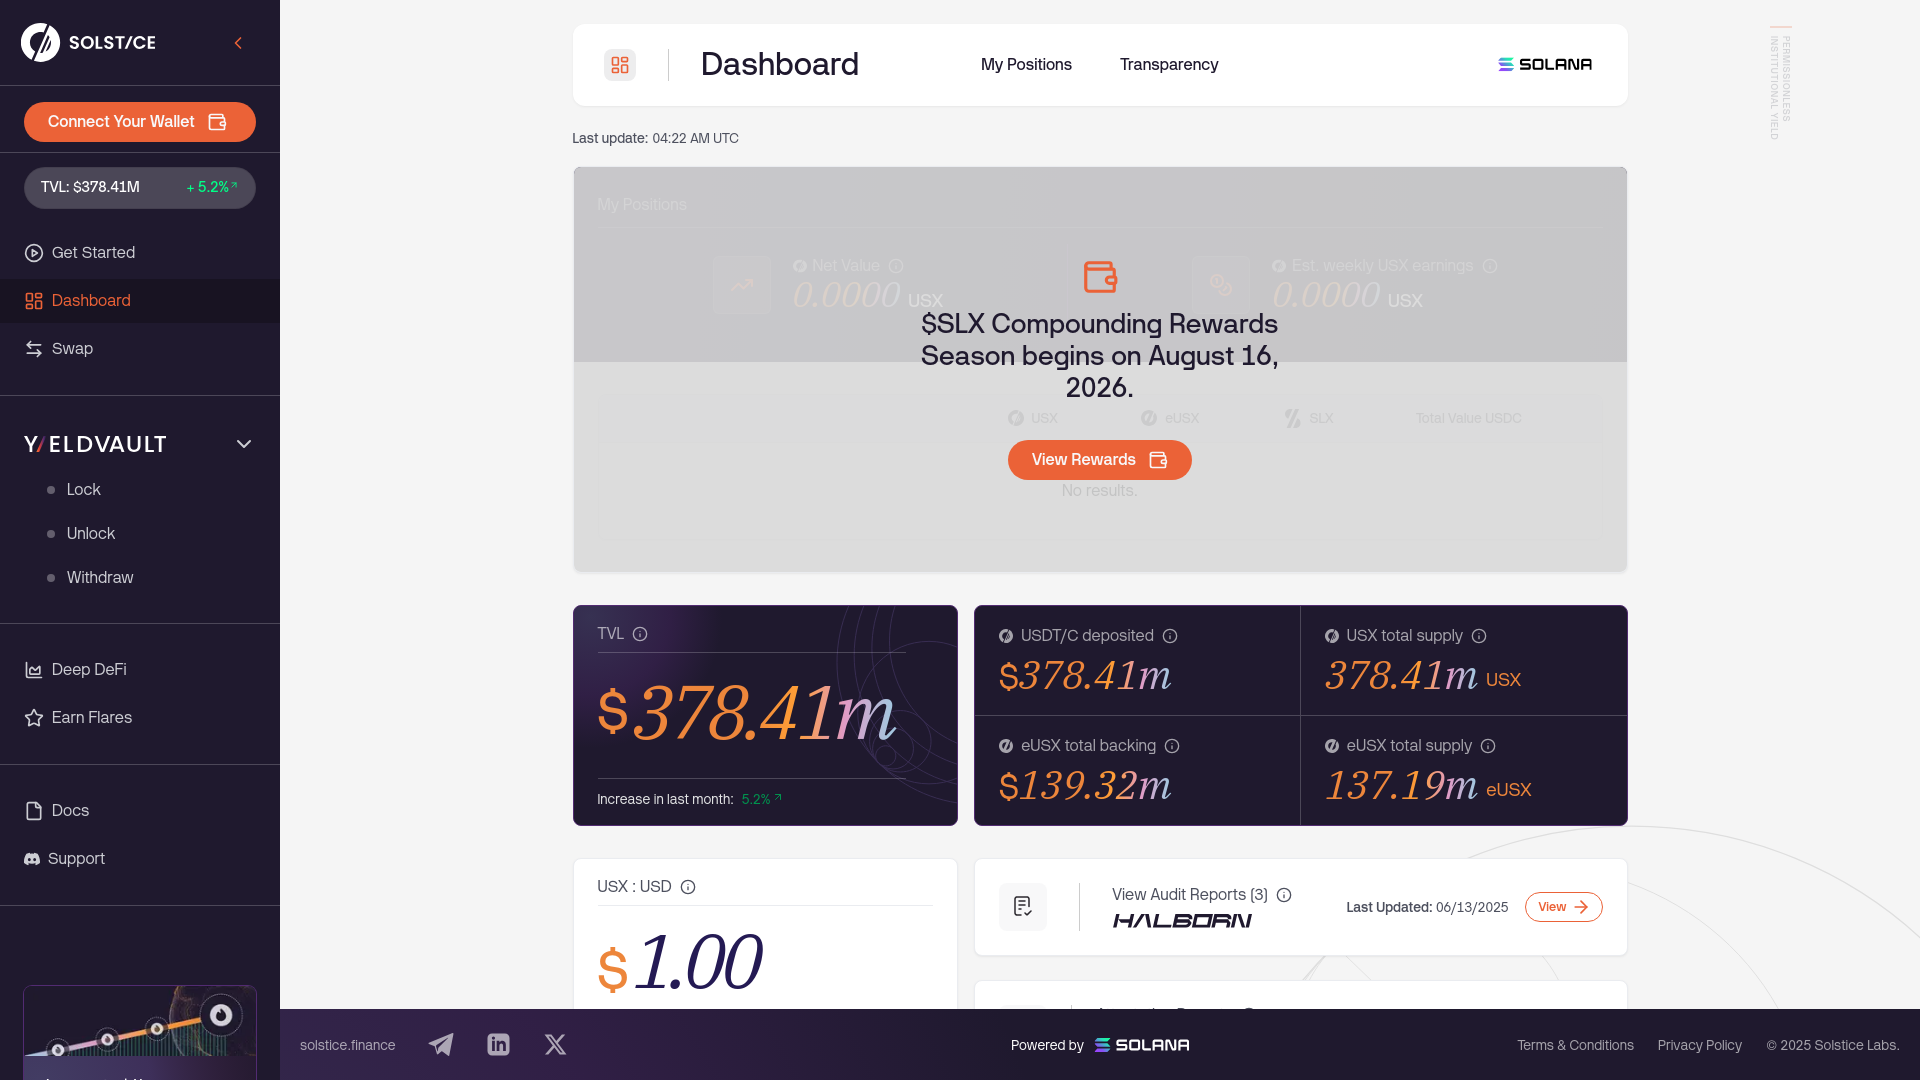Viewport: 1920px width, 1080px height.
Task: Click Last Updated 06/13/2025 text
Action: pyautogui.click(x=1427, y=908)
